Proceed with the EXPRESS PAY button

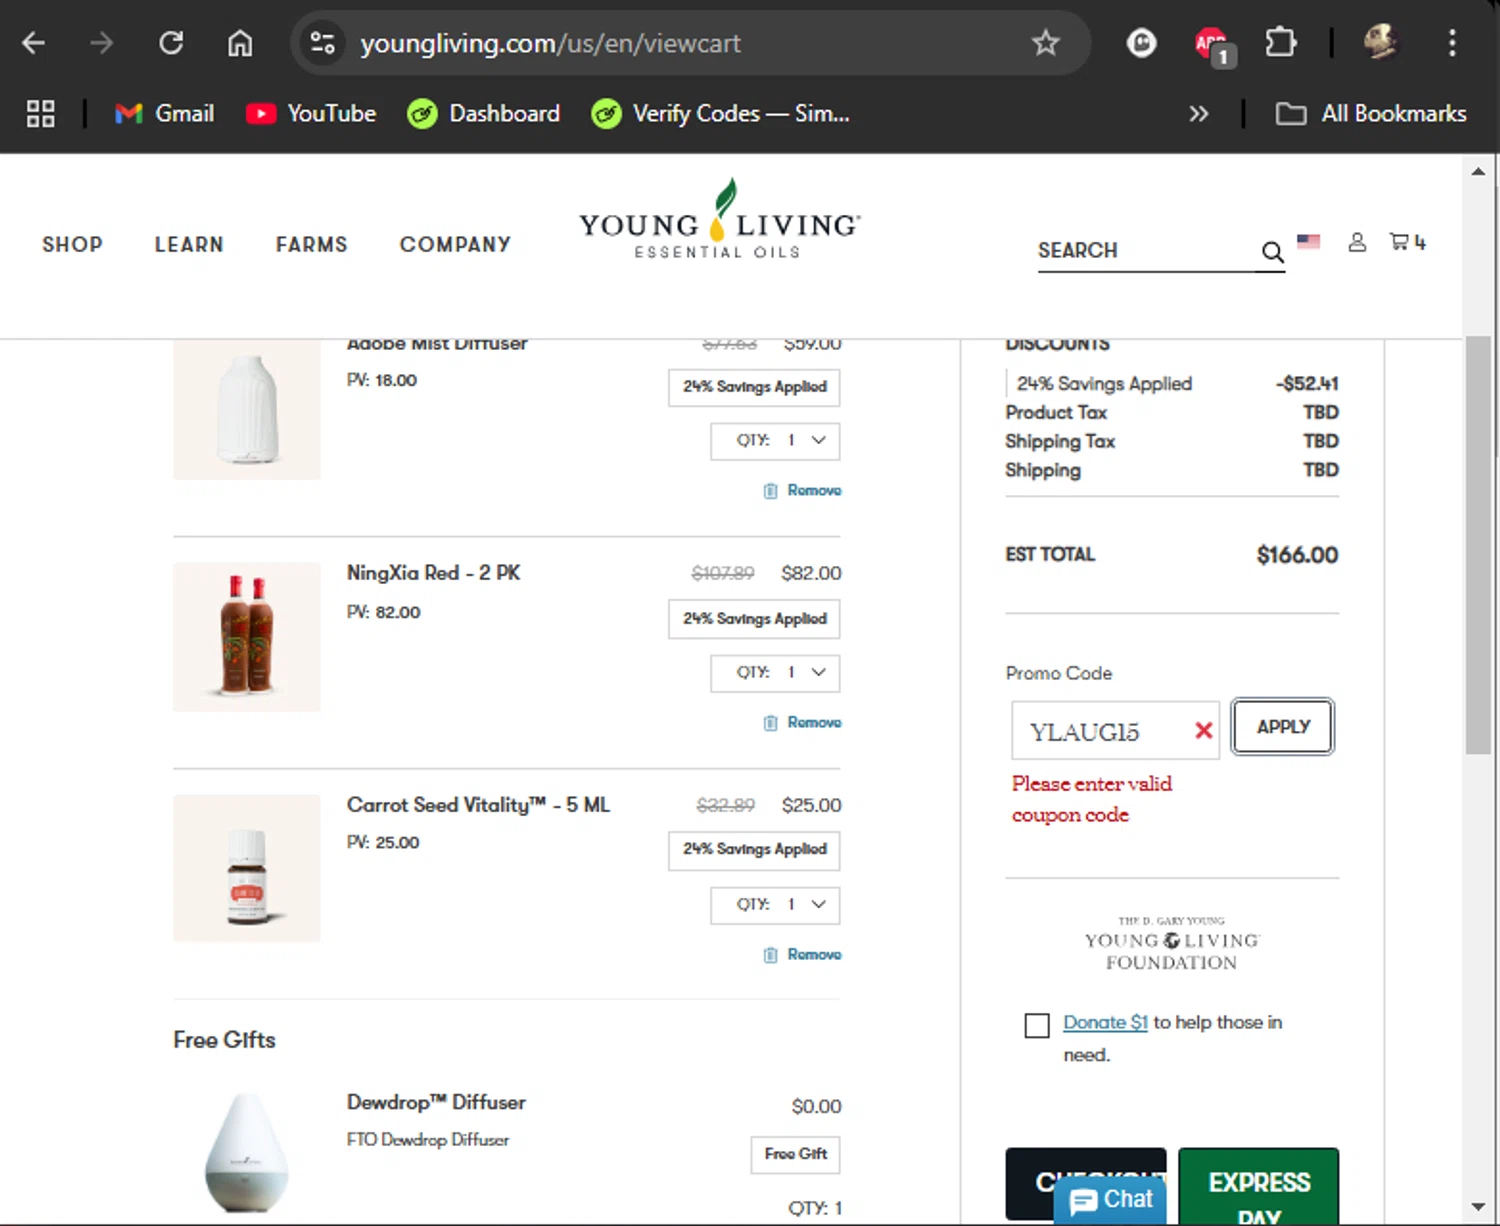click(1258, 1186)
